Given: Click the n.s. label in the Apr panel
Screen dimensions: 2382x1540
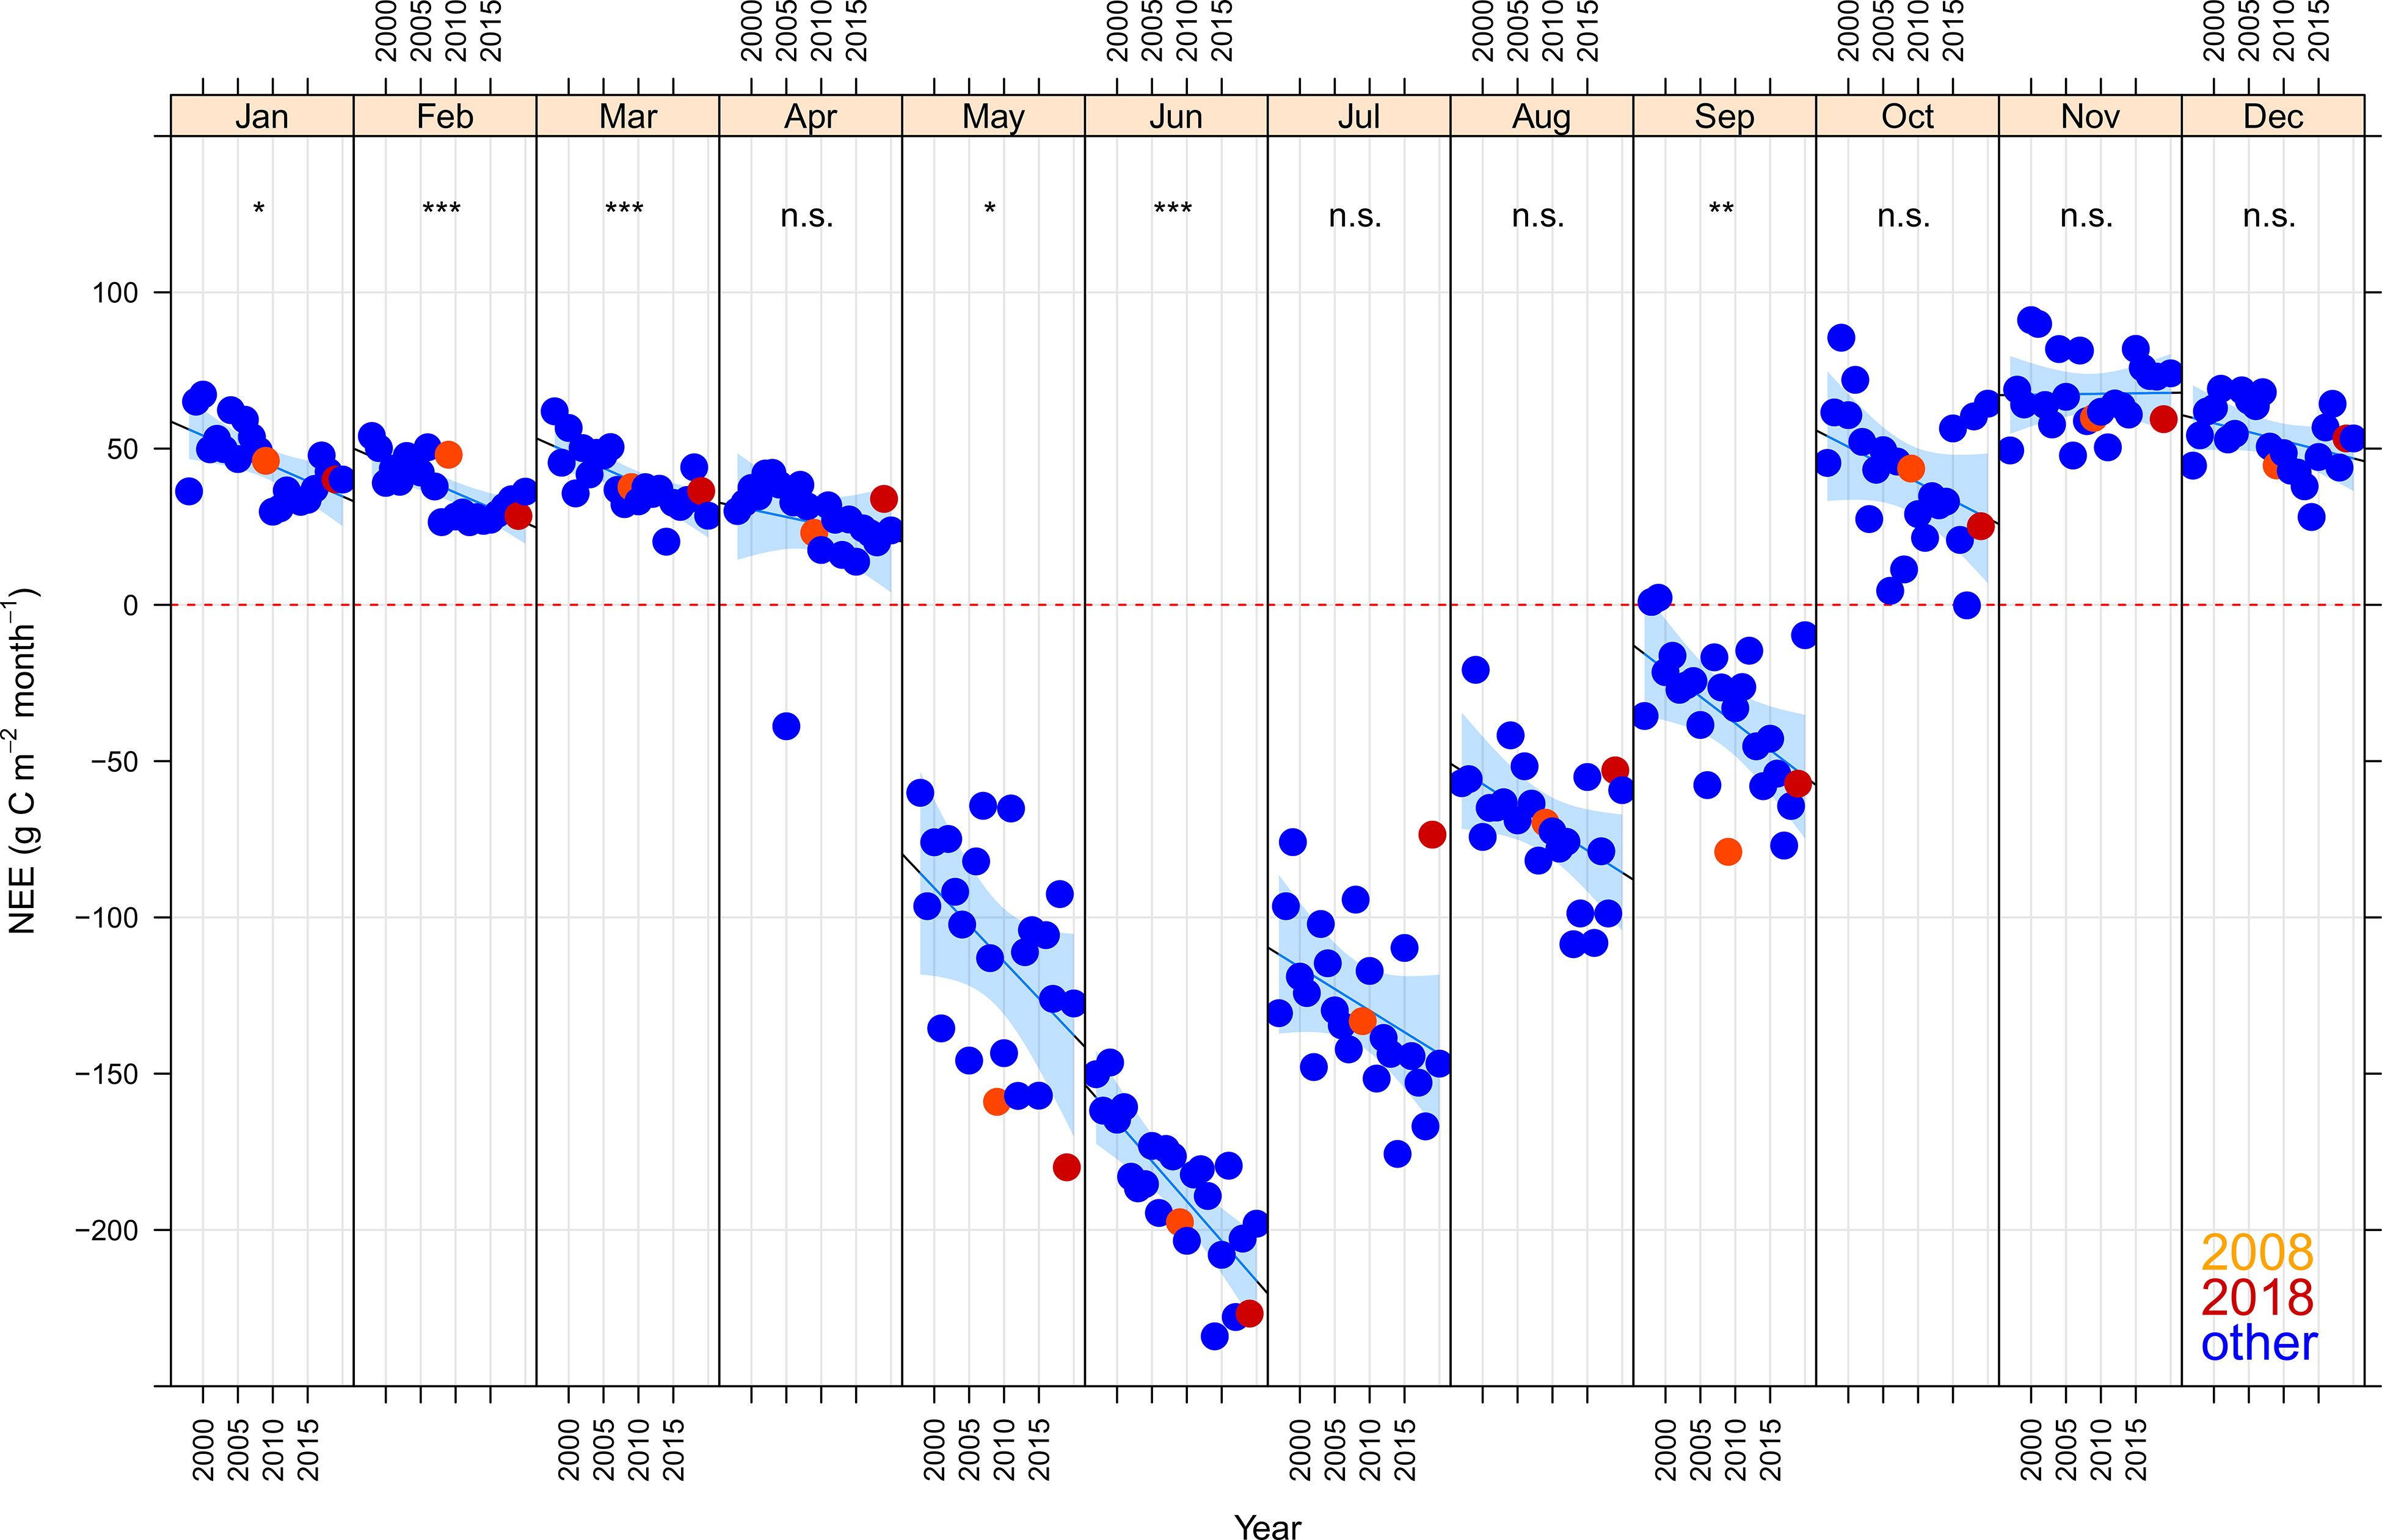Looking at the screenshot, I should coord(807,215).
